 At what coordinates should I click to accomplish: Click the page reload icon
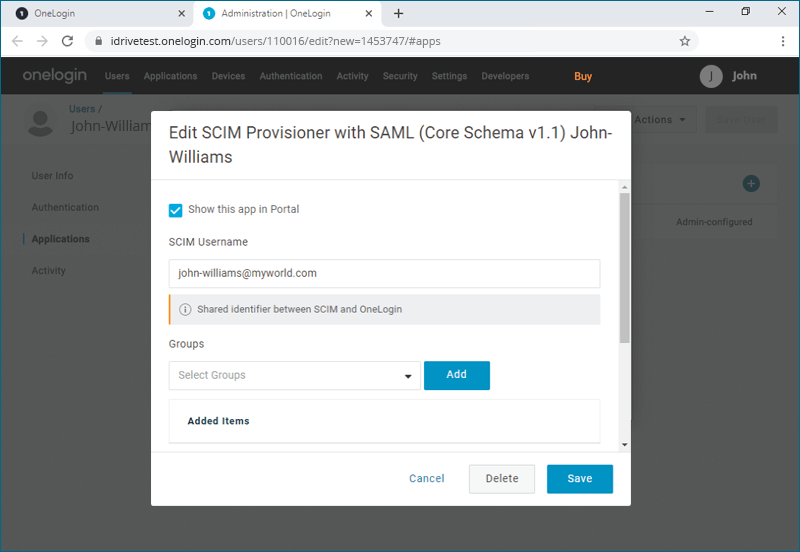pyautogui.click(x=67, y=41)
